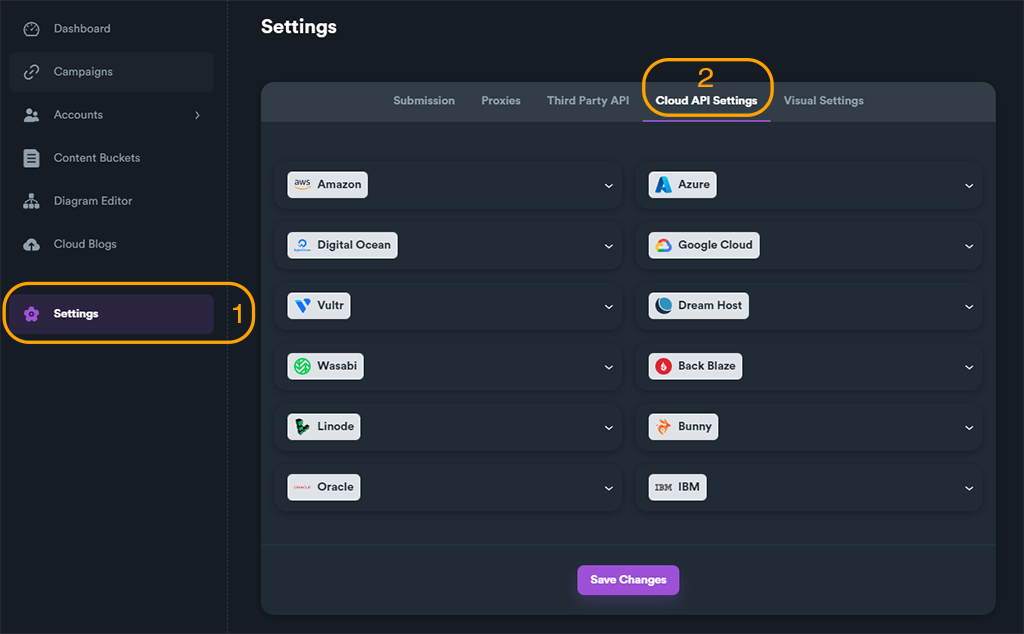Screen dimensions: 1024x634
Task: Click the Diagram Editor hierarchy icon
Action: [x=32, y=201]
